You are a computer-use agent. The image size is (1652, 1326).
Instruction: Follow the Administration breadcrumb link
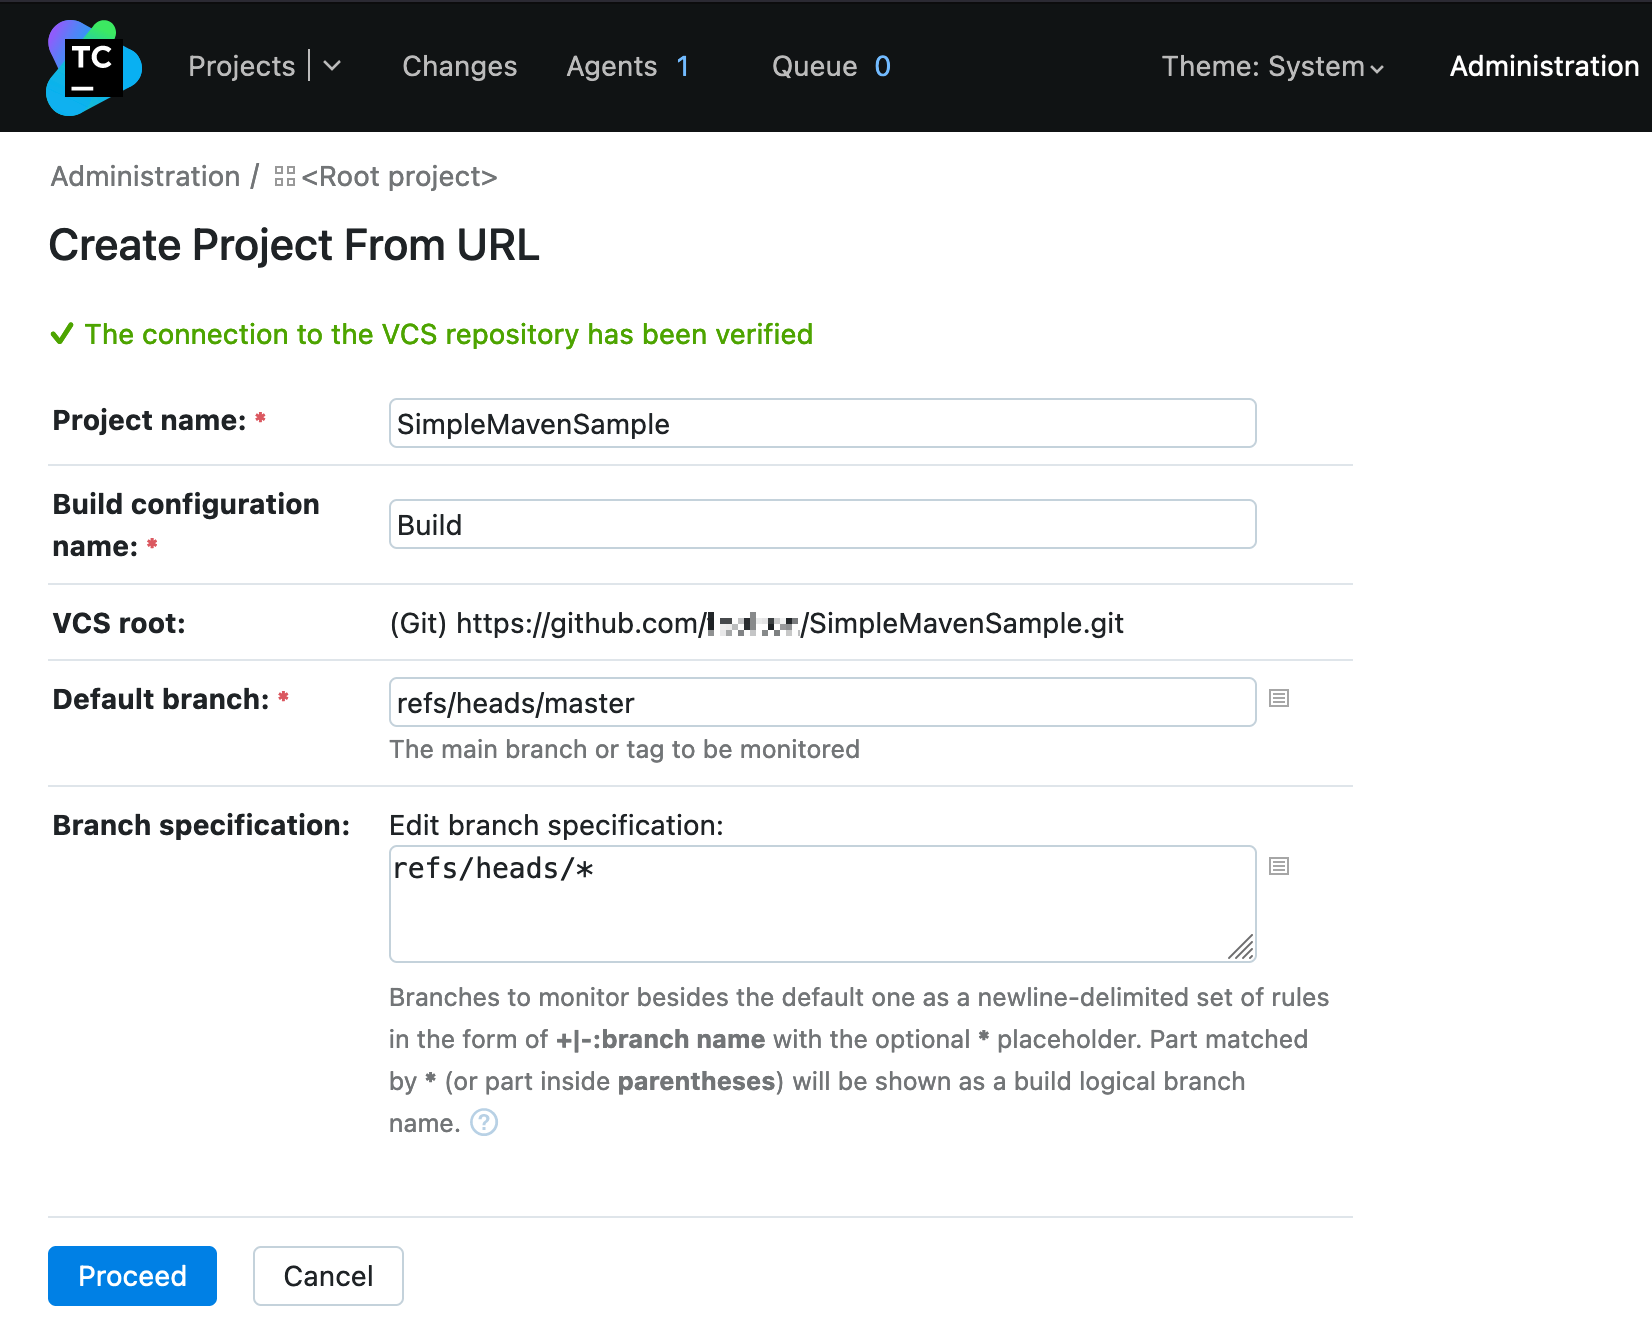tap(146, 177)
